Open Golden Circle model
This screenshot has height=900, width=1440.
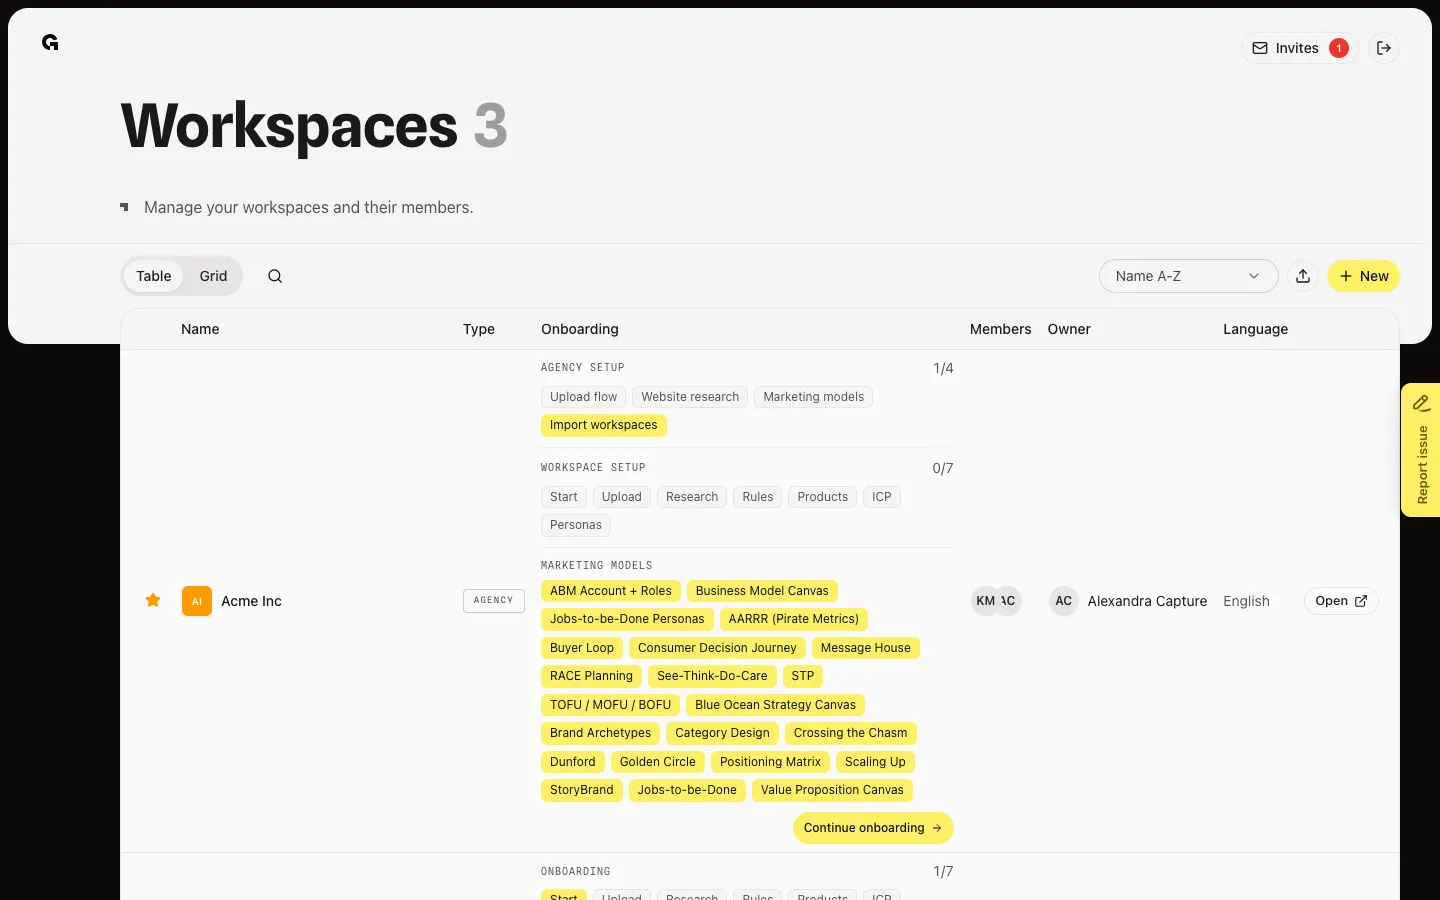(658, 762)
